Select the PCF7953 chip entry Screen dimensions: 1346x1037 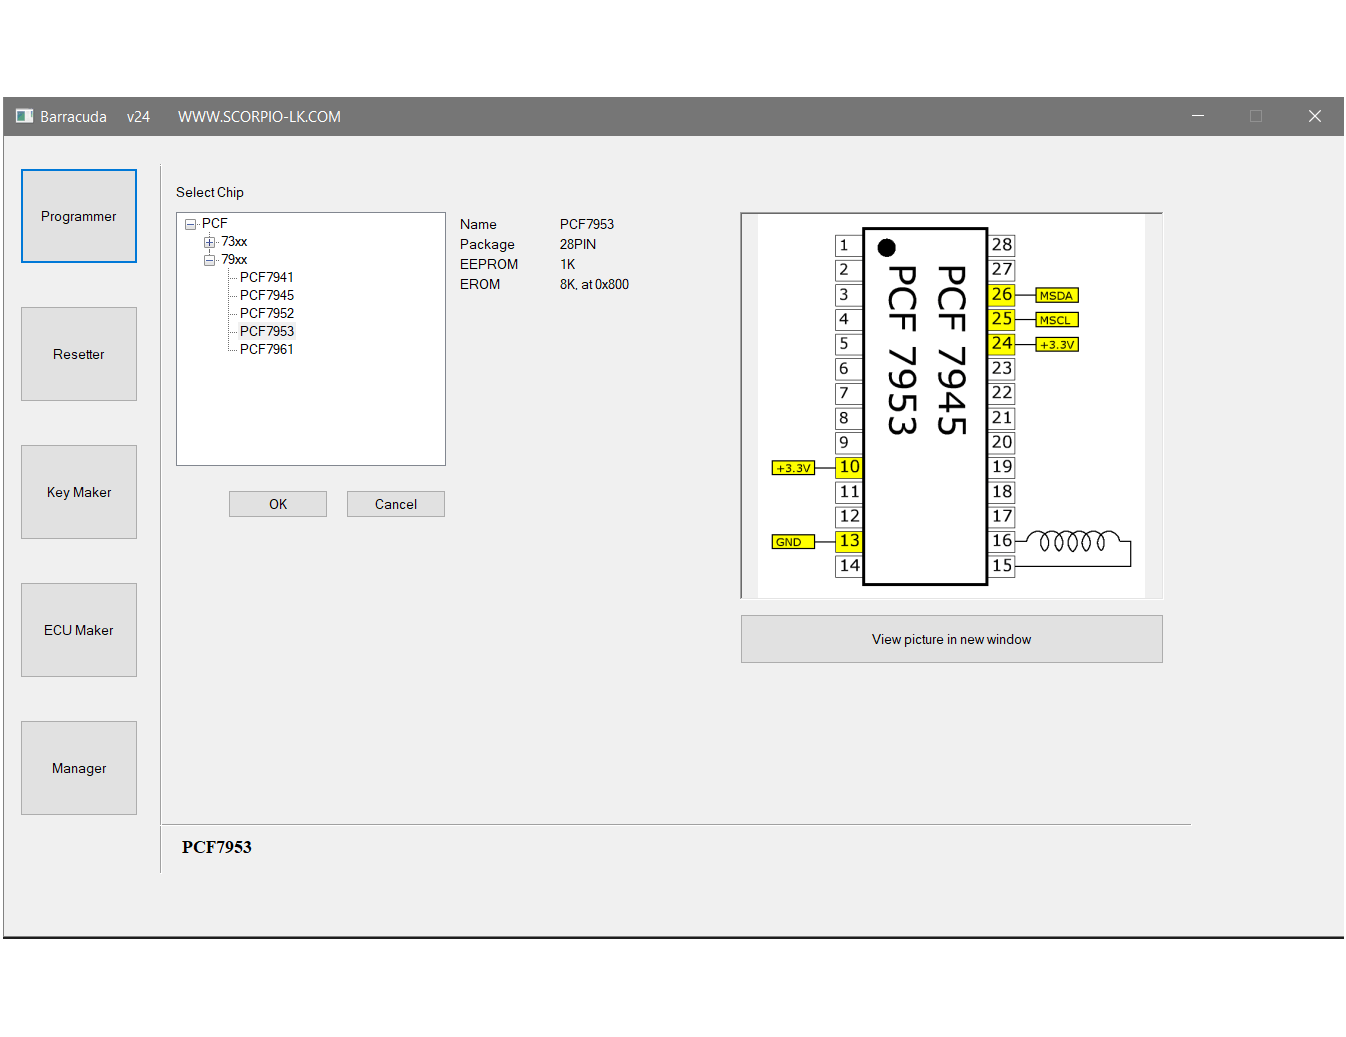(x=267, y=332)
